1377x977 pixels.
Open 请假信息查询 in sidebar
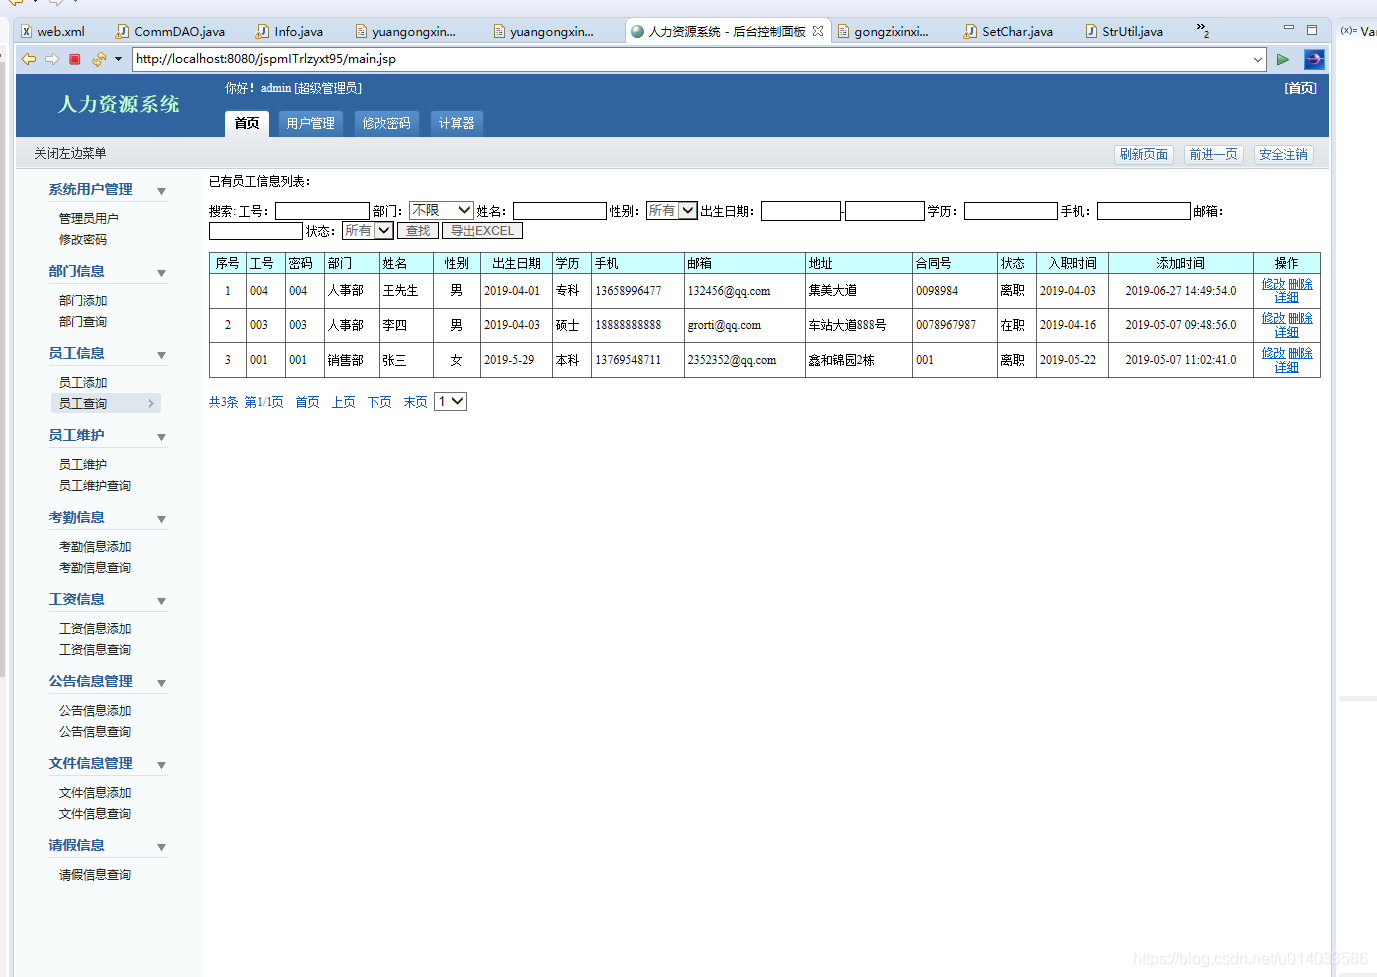coord(95,874)
